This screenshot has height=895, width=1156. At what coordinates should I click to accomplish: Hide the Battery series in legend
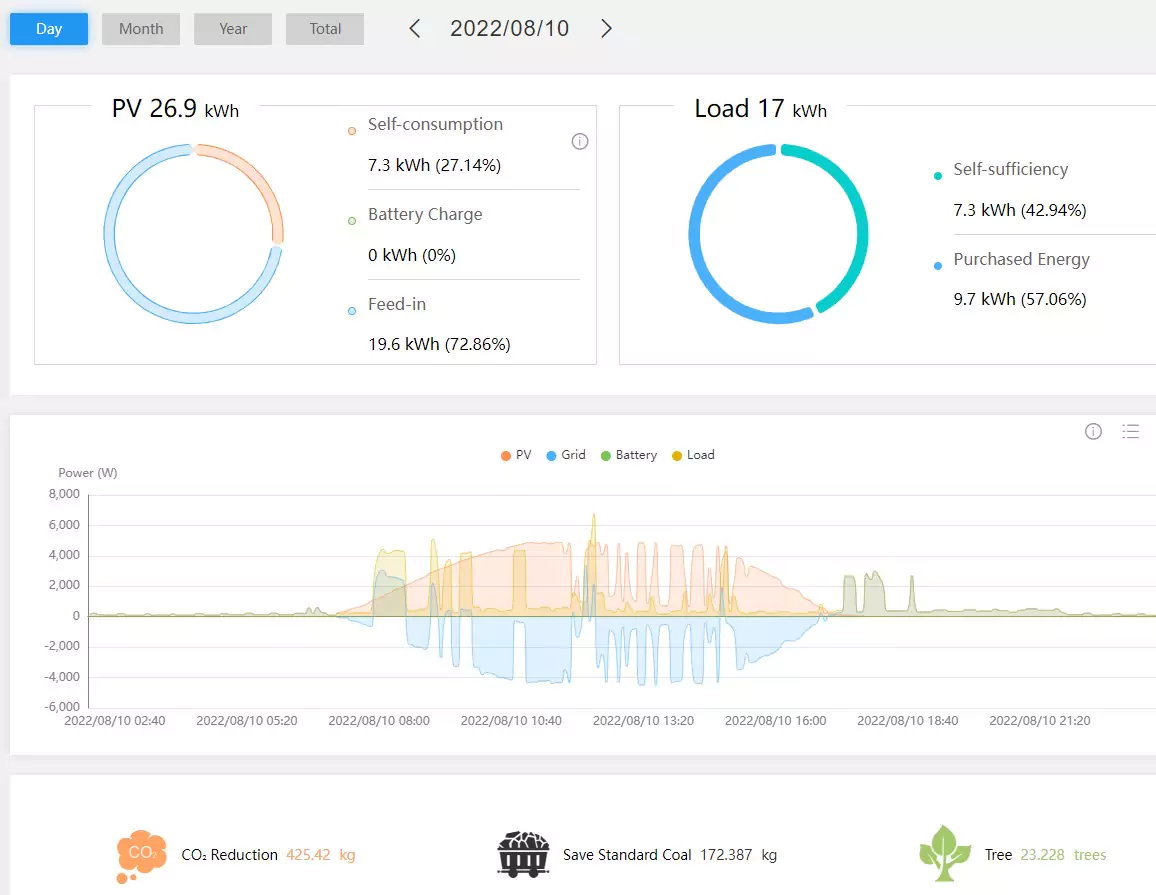click(628, 455)
